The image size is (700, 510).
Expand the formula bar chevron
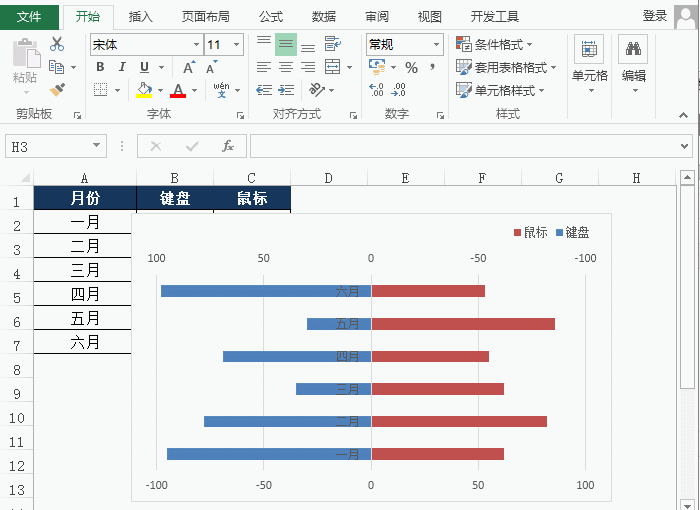(684, 146)
